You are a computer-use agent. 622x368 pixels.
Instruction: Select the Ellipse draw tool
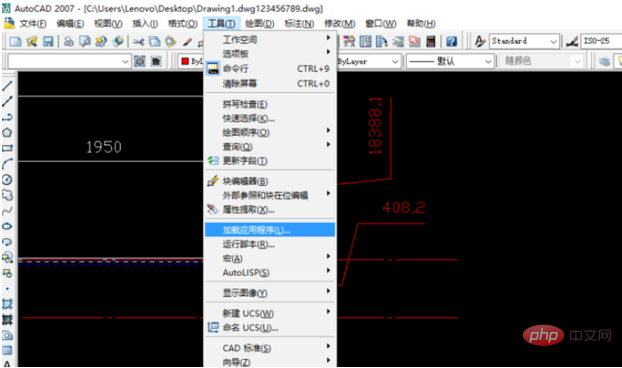point(7,226)
